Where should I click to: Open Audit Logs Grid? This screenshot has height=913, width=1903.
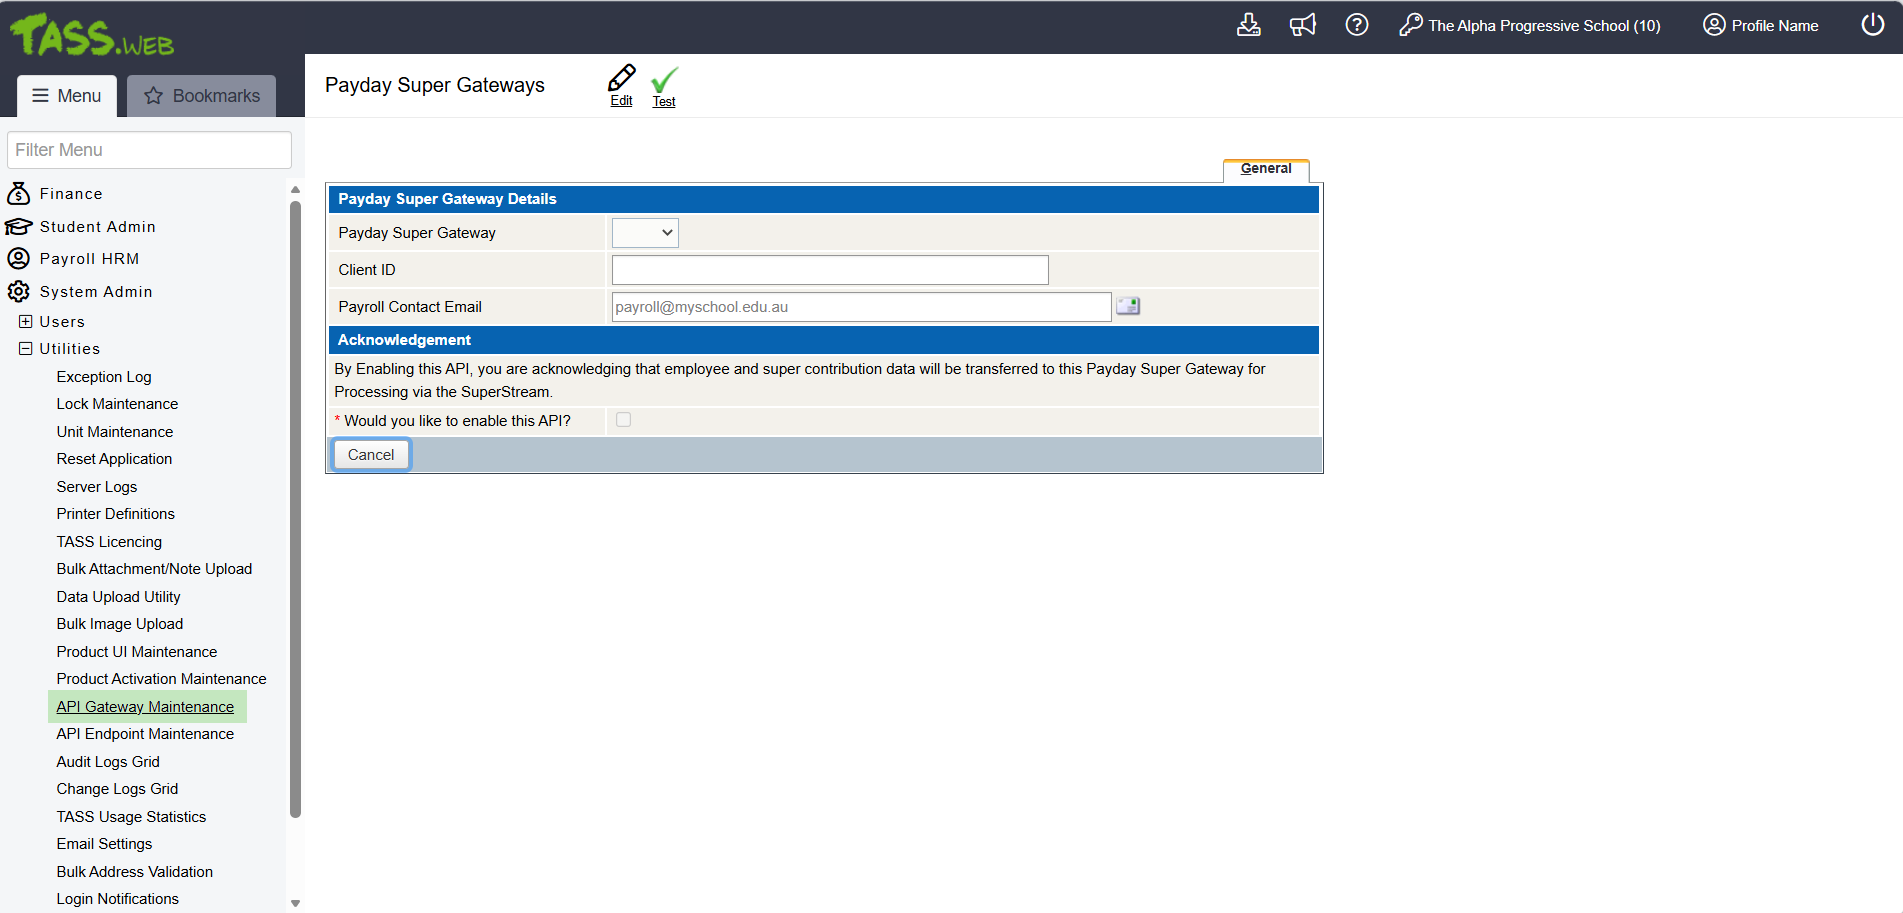point(108,762)
